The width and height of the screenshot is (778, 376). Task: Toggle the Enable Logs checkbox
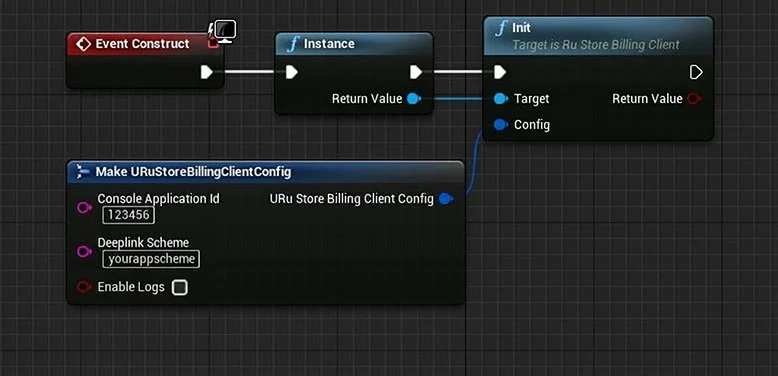pos(179,287)
